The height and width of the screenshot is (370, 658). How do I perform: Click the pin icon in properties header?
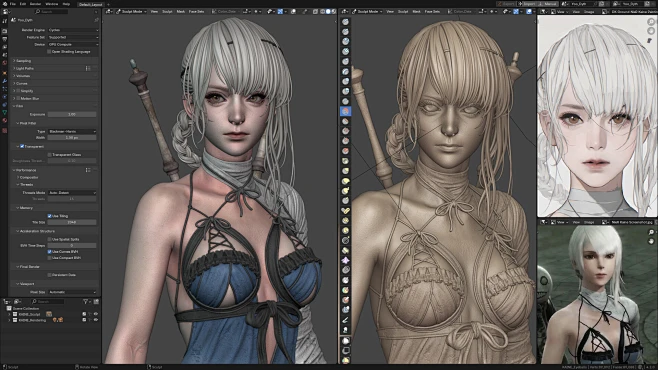tap(97, 20)
